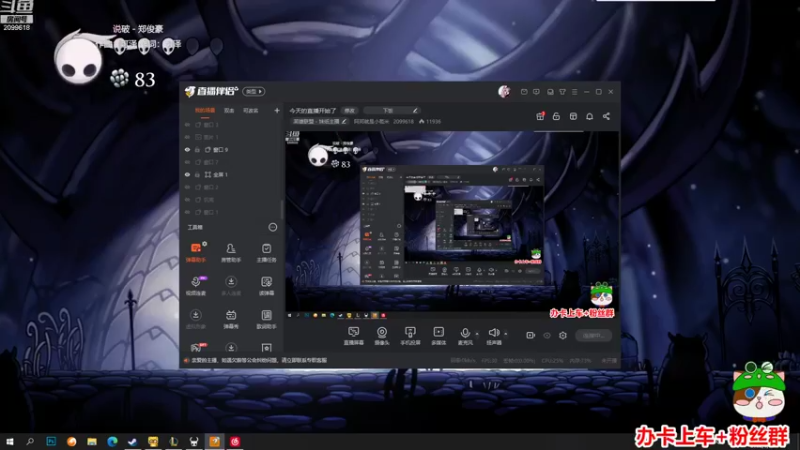Switch to the third scene tab
Screen dimensions: 800x450
tap(250, 110)
